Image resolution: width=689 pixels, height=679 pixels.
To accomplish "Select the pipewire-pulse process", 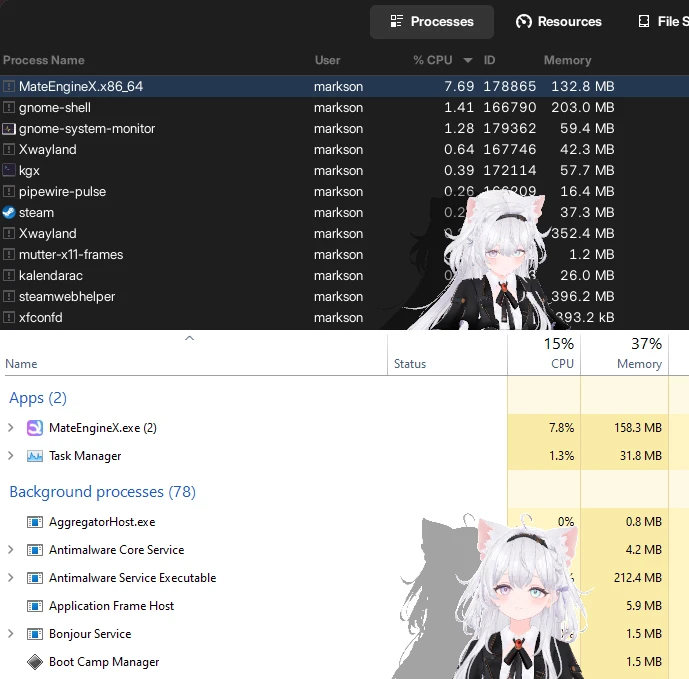I will (x=344, y=191).
